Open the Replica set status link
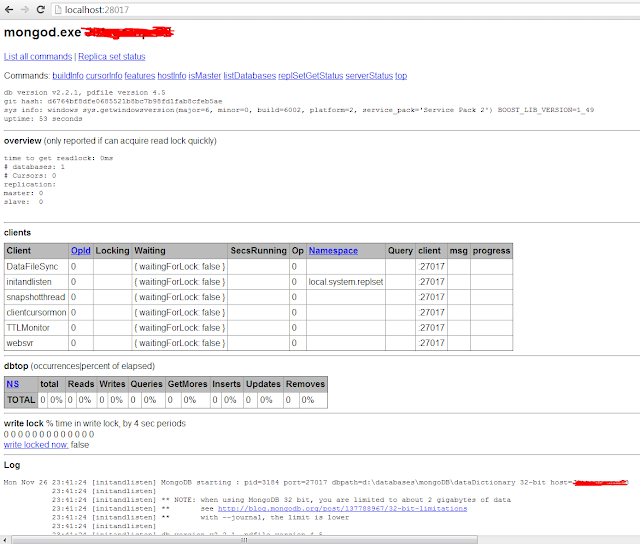The height and width of the screenshot is (544, 640). [111, 56]
